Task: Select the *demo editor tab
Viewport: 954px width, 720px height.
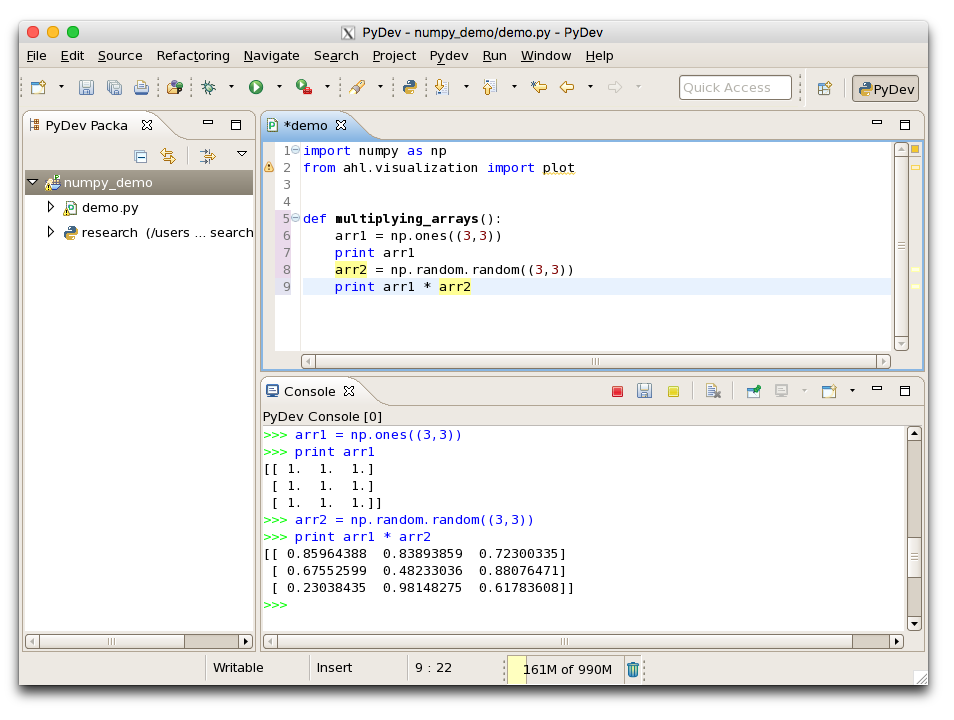Action: point(305,125)
